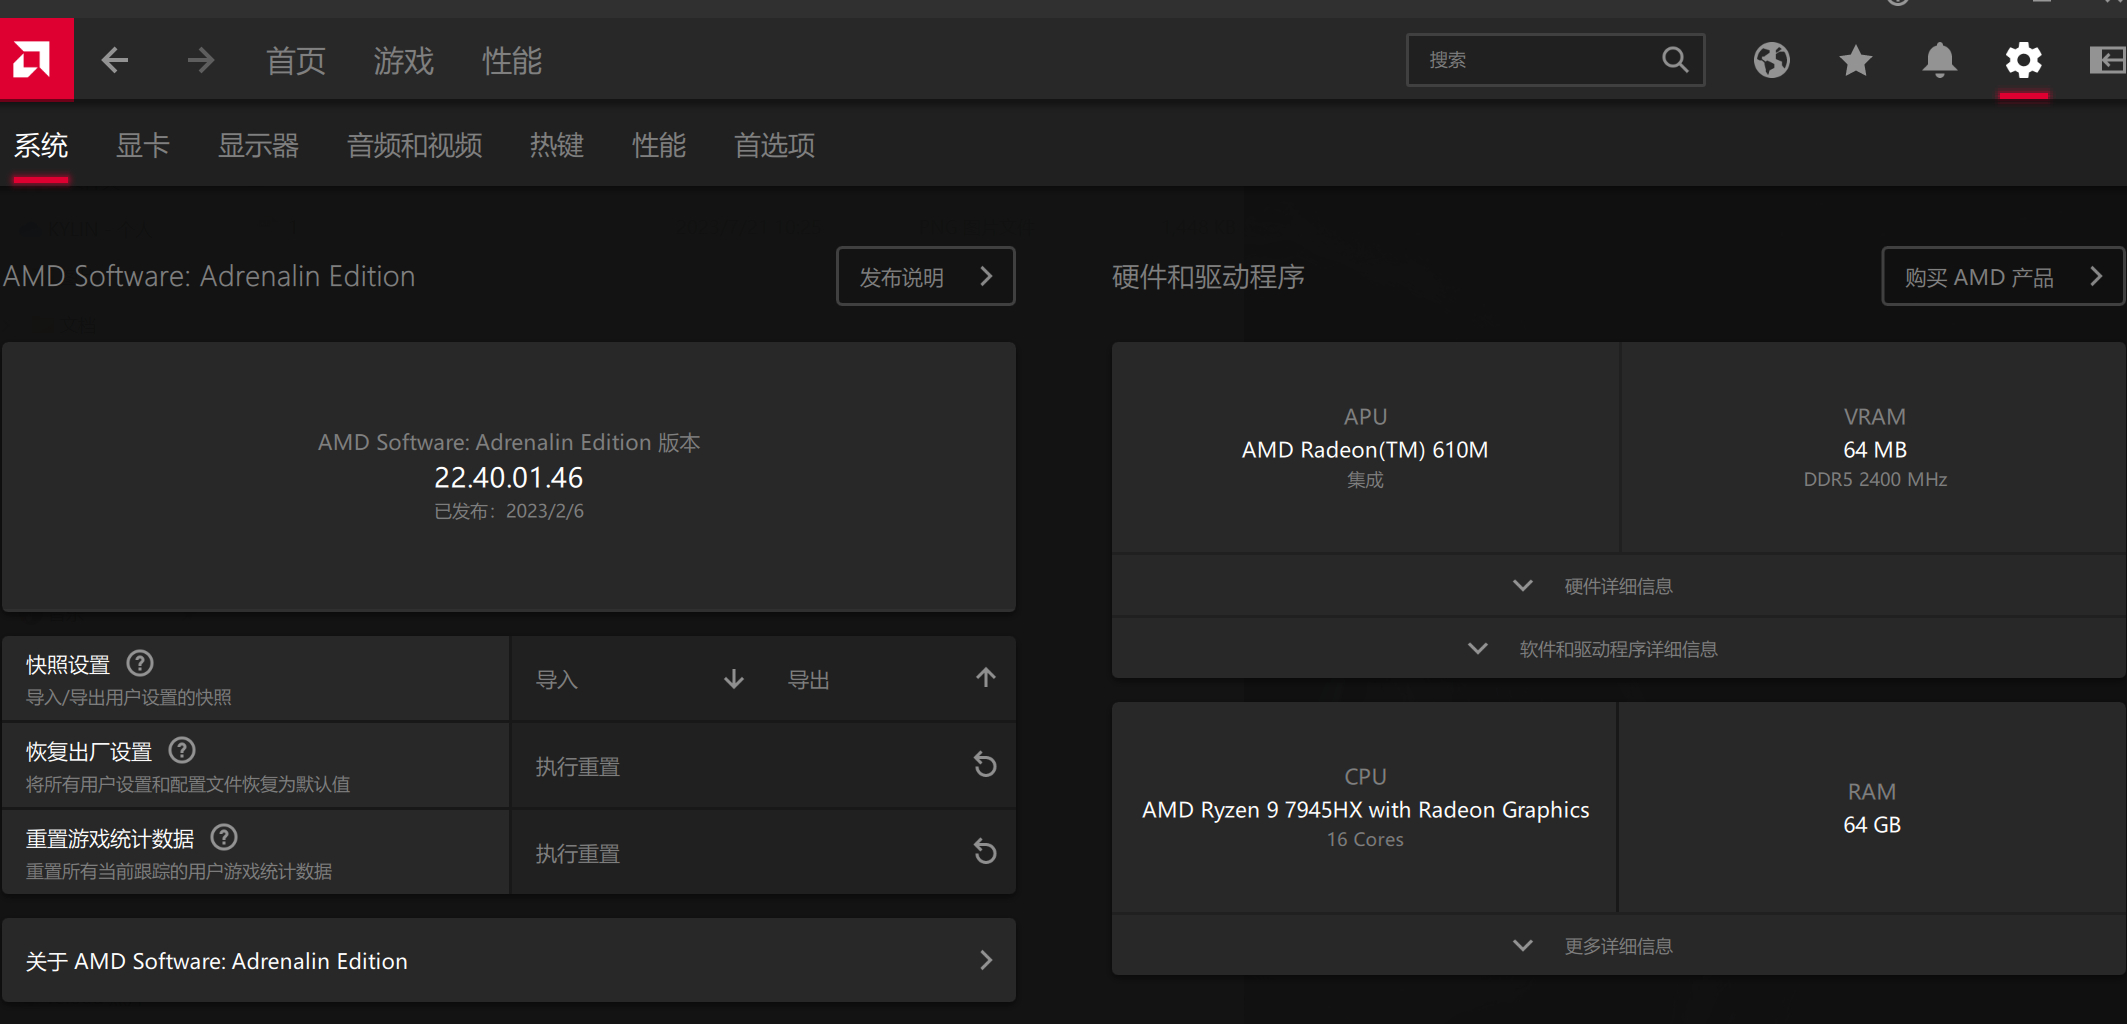
Task: Switch to the 系统 tab
Action: [x=41, y=146]
